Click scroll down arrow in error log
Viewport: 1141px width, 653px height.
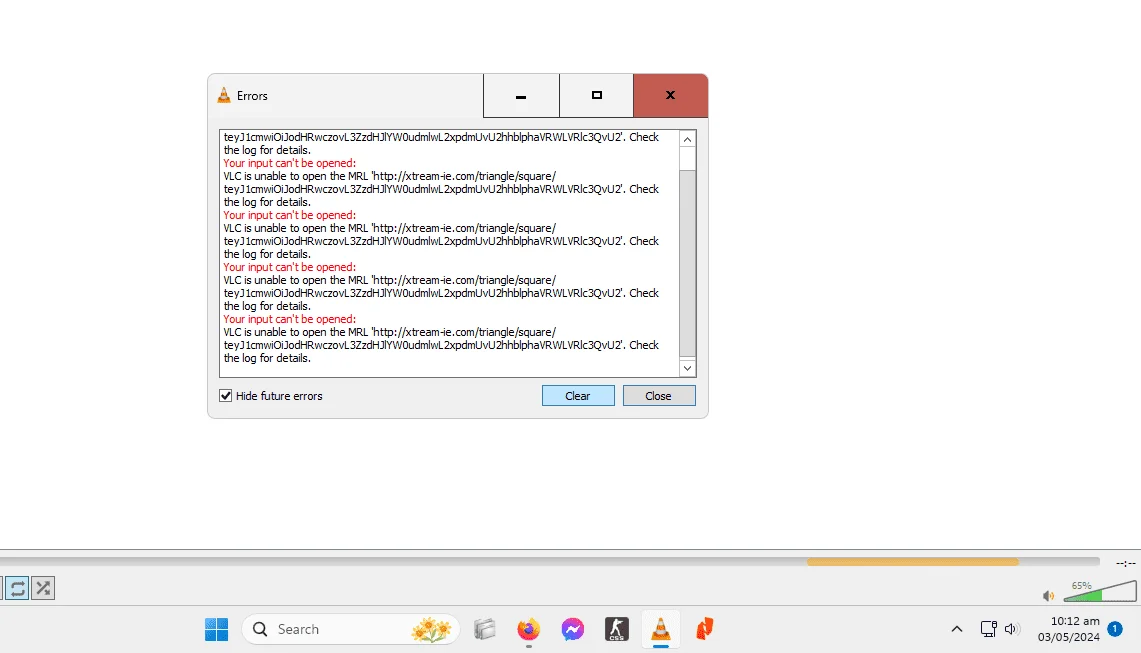[687, 368]
